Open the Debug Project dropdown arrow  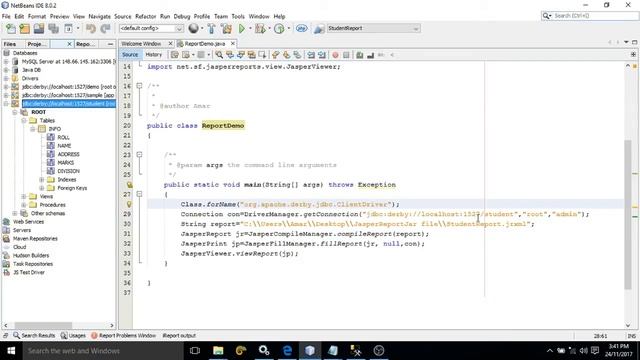pos(269,29)
